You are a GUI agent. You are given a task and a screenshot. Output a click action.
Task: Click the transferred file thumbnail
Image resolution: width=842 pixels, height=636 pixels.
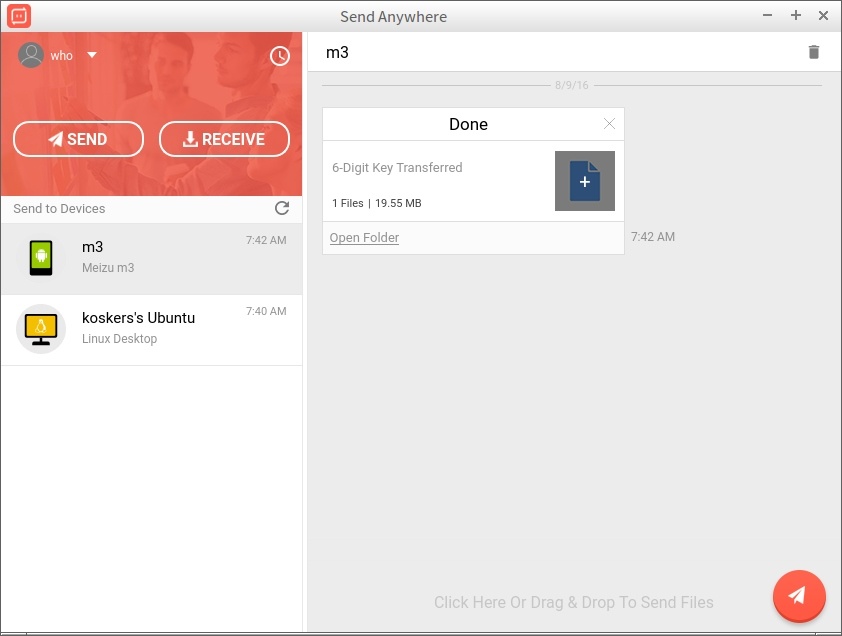[584, 181]
